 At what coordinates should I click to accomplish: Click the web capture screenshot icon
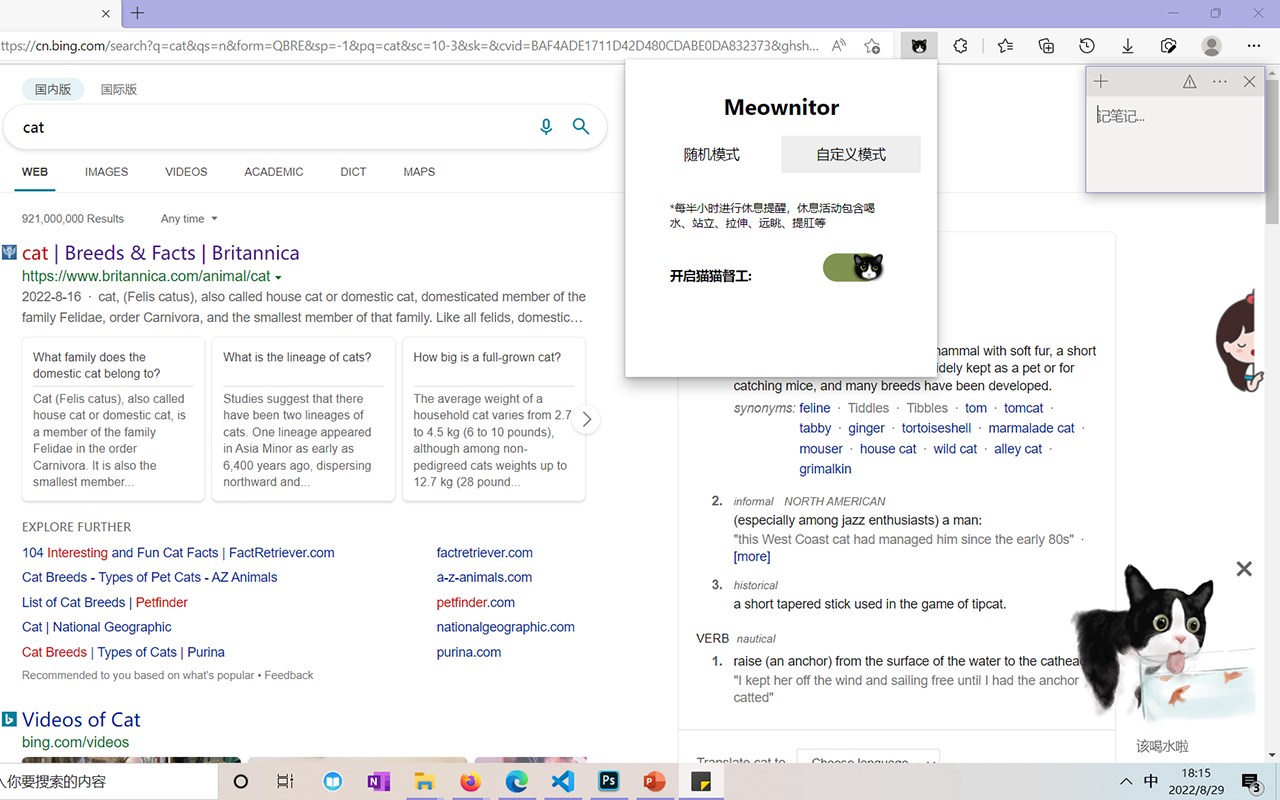tap(1169, 46)
